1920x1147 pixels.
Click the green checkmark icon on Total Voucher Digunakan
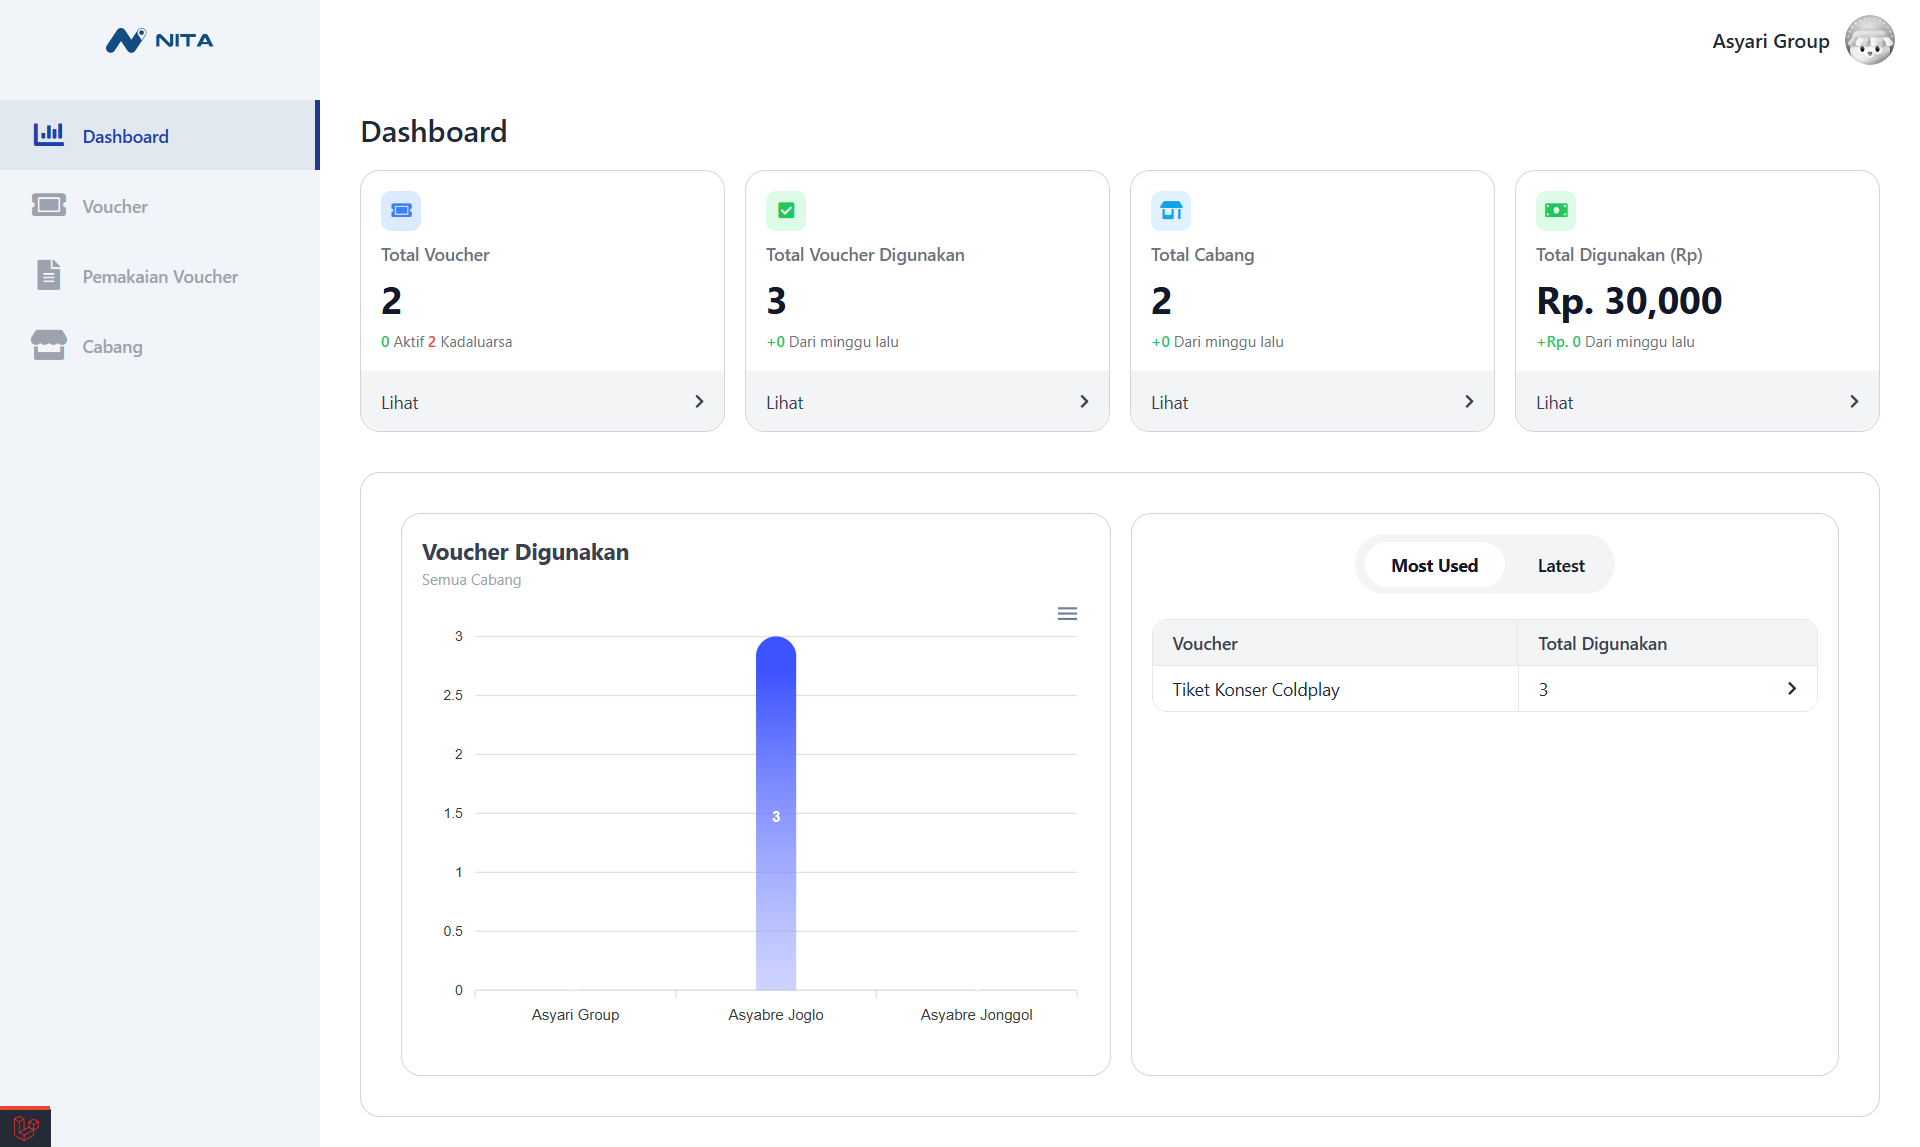[x=786, y=210]
